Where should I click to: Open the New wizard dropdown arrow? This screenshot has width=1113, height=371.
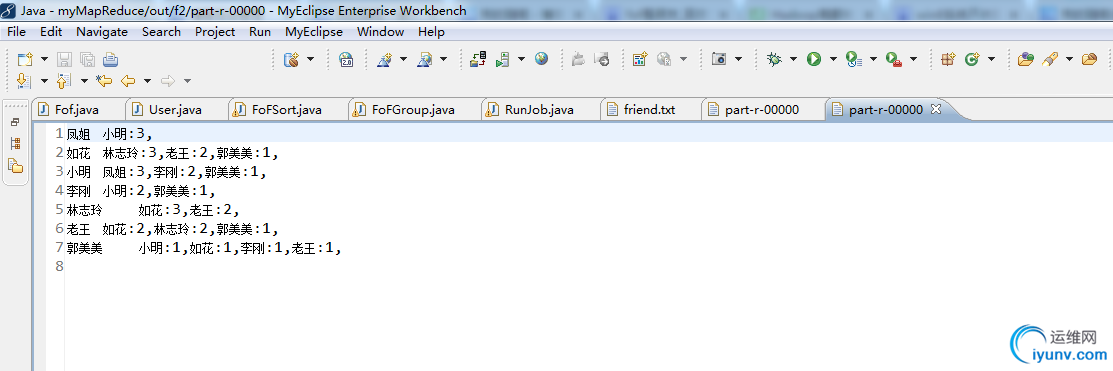pyautogui.click(x=44, y=60)
